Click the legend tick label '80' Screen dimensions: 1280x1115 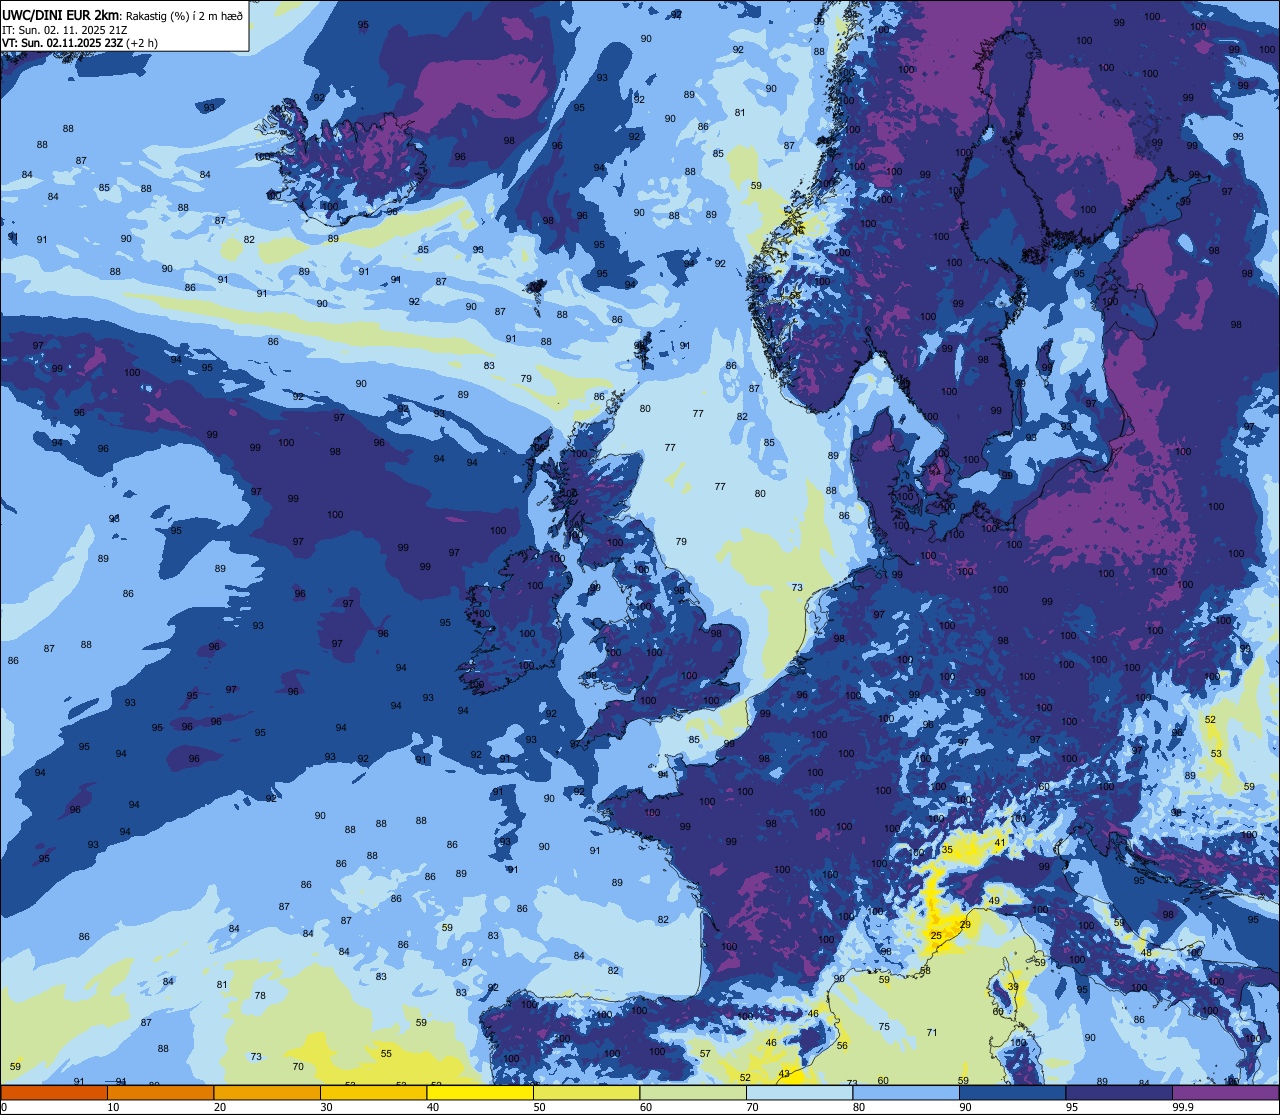pyautogui.click(x=859, y=1107)
